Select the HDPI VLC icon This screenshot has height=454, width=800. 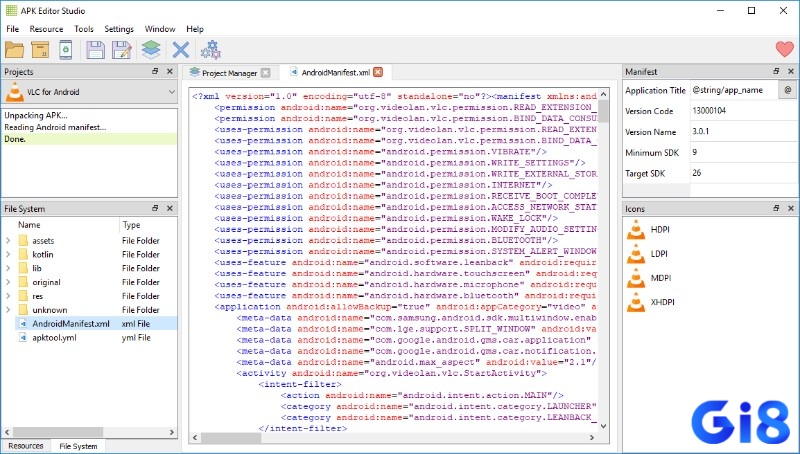coord(636,230)
